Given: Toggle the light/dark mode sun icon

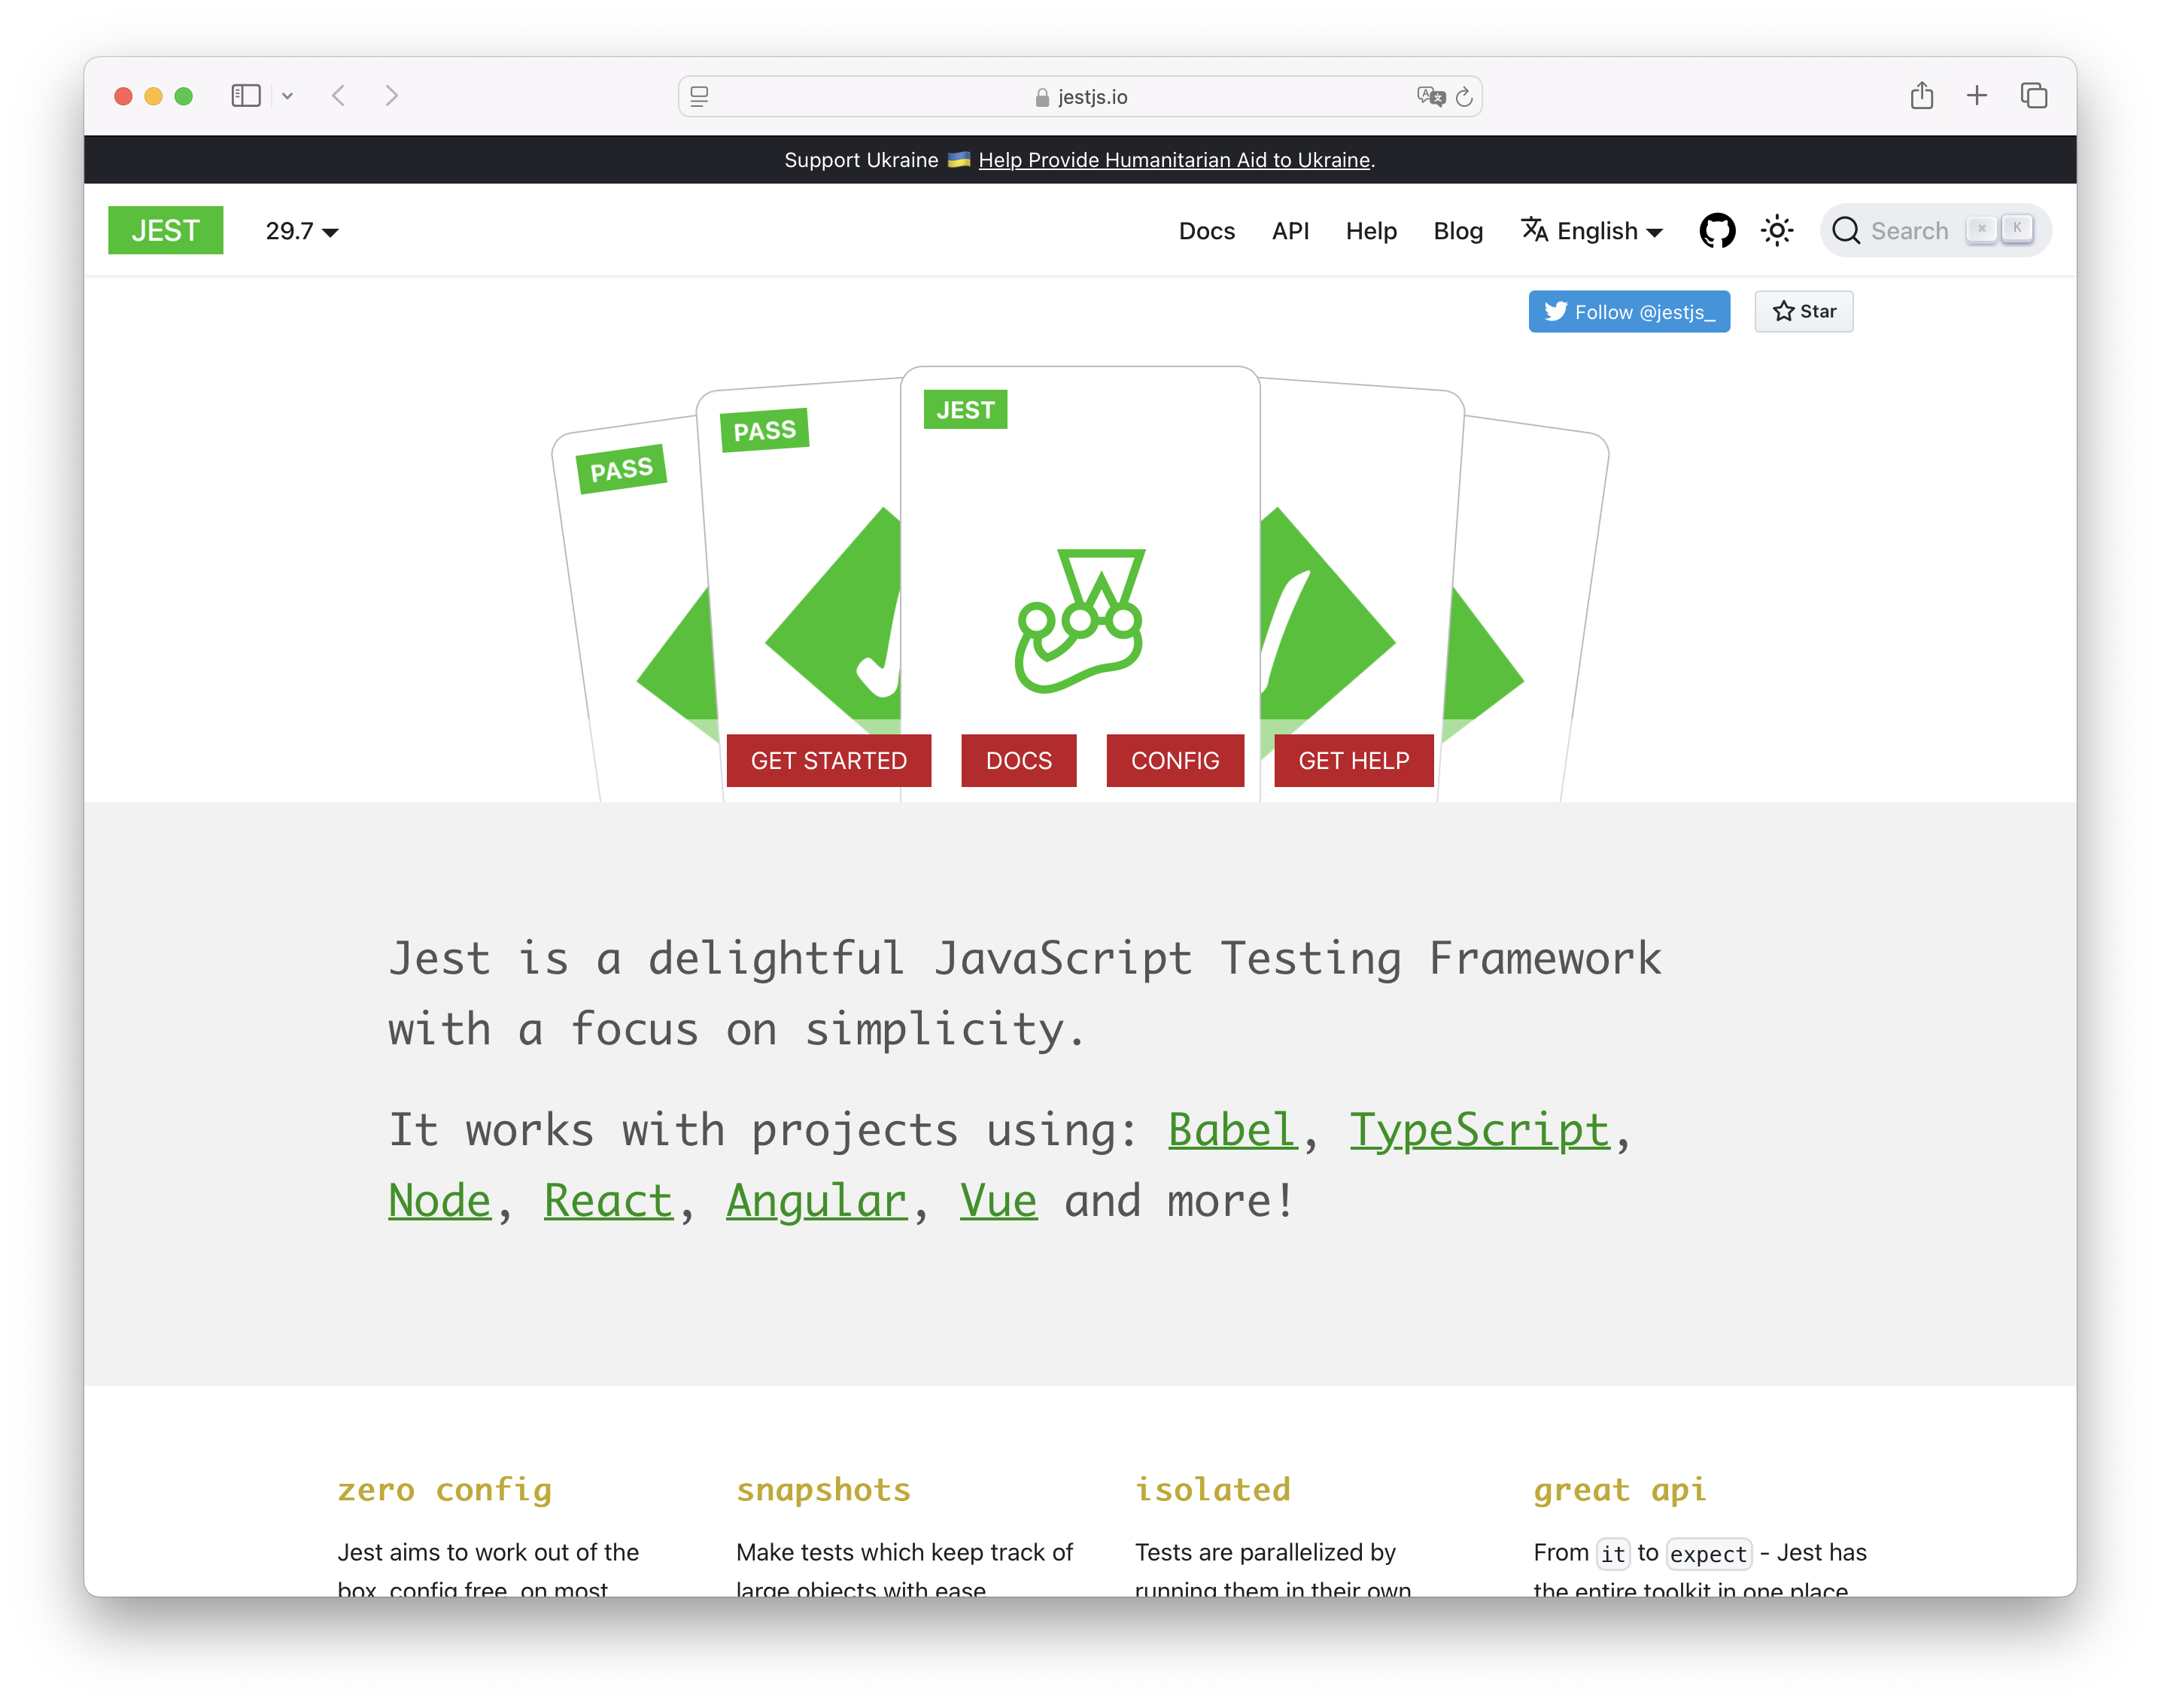Looking at the screenshot, I should point(1777,231).
